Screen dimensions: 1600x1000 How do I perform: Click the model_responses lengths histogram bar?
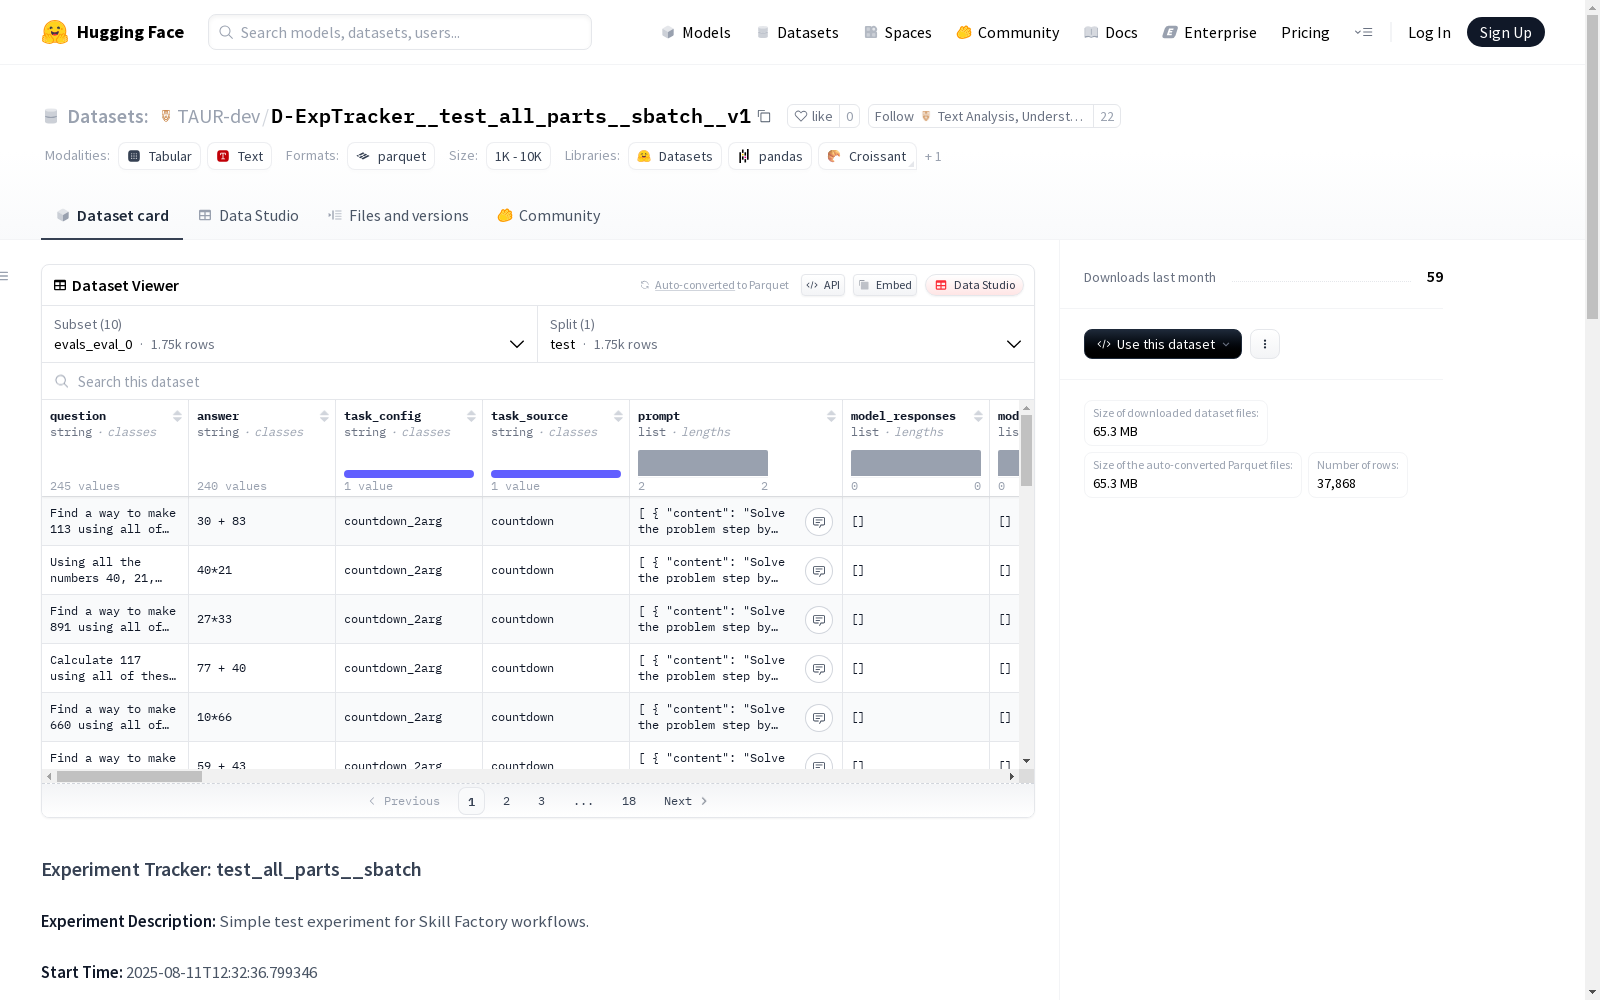(x=916, y=463)
